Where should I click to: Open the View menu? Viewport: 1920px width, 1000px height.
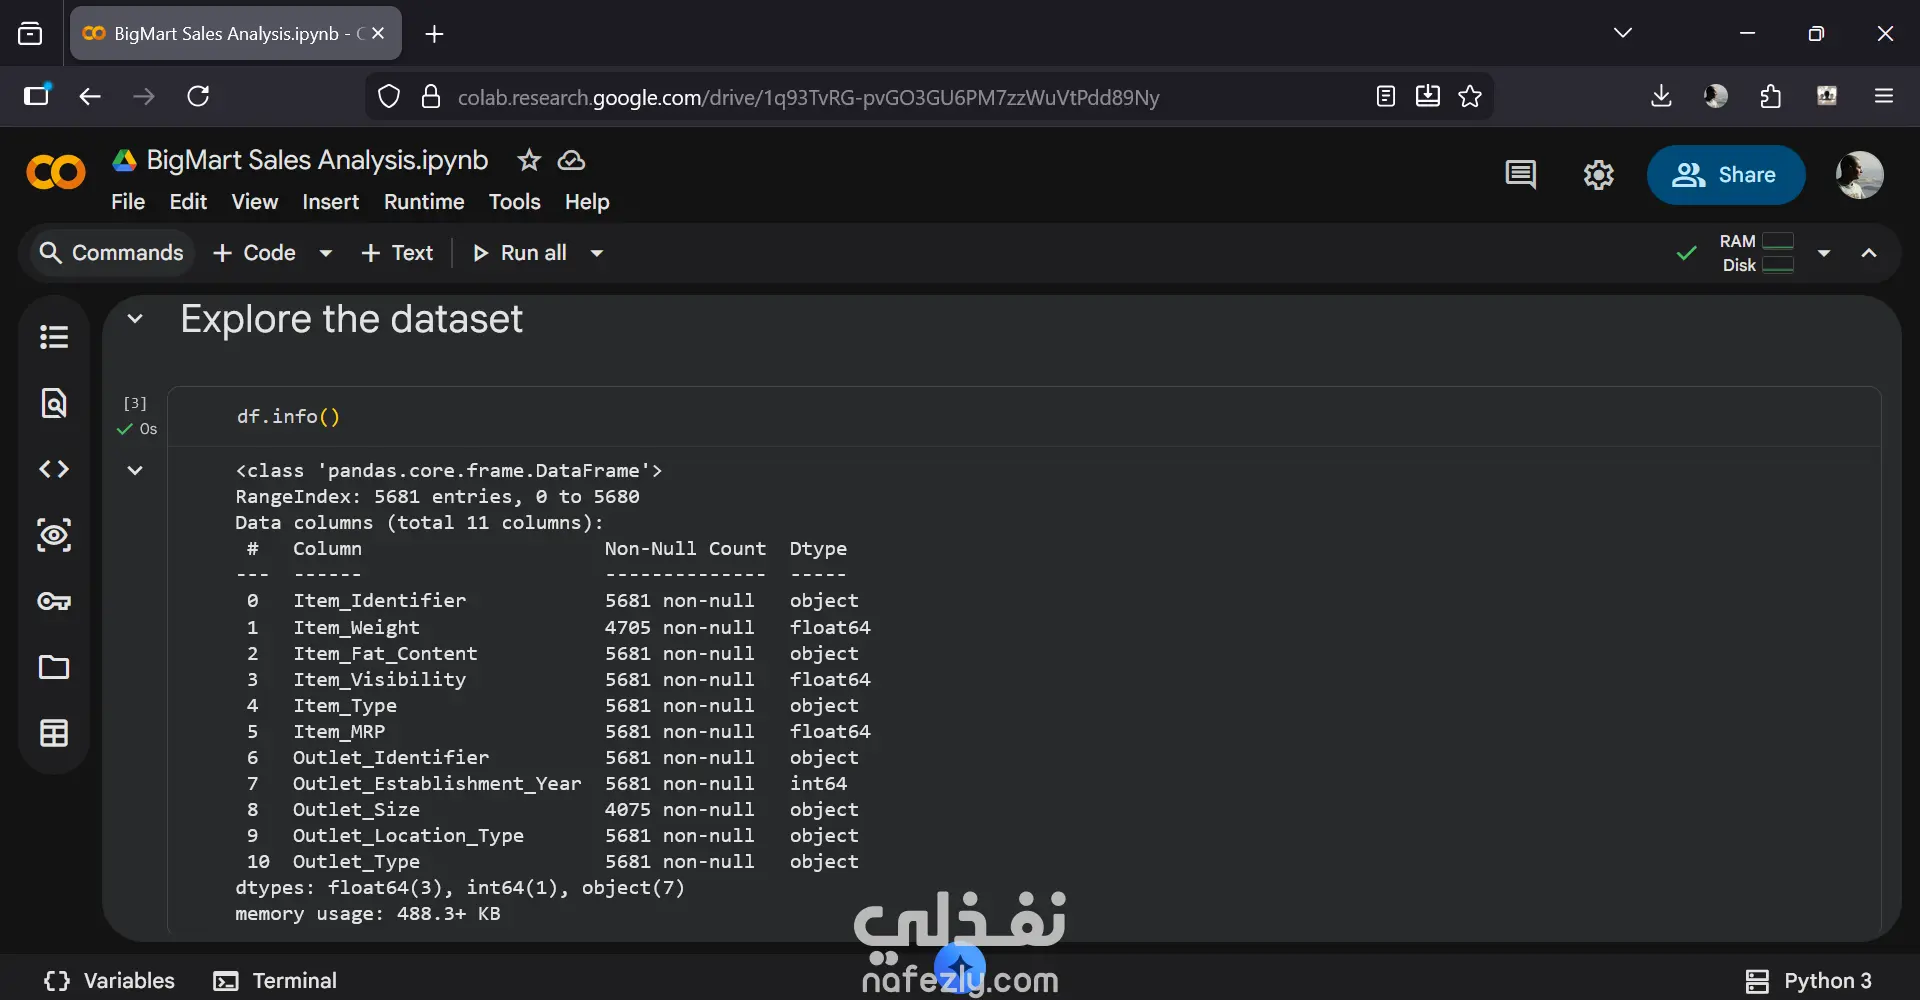[255, 202]
